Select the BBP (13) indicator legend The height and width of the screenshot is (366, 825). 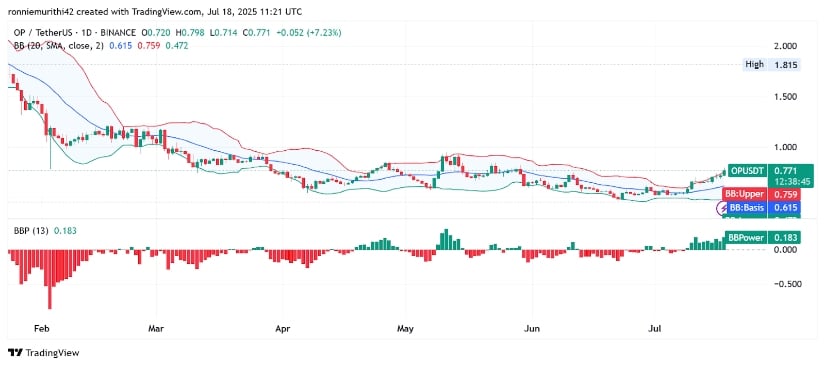coord(31,230)
